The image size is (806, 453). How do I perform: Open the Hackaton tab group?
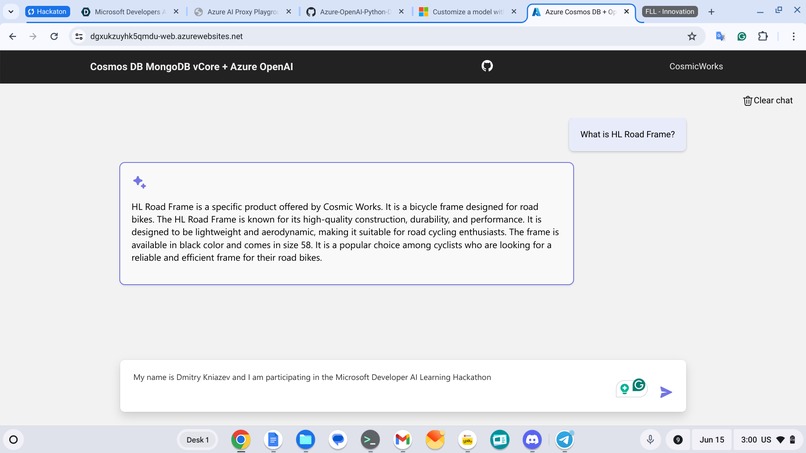pyautogui.click(x=47, y=11)
